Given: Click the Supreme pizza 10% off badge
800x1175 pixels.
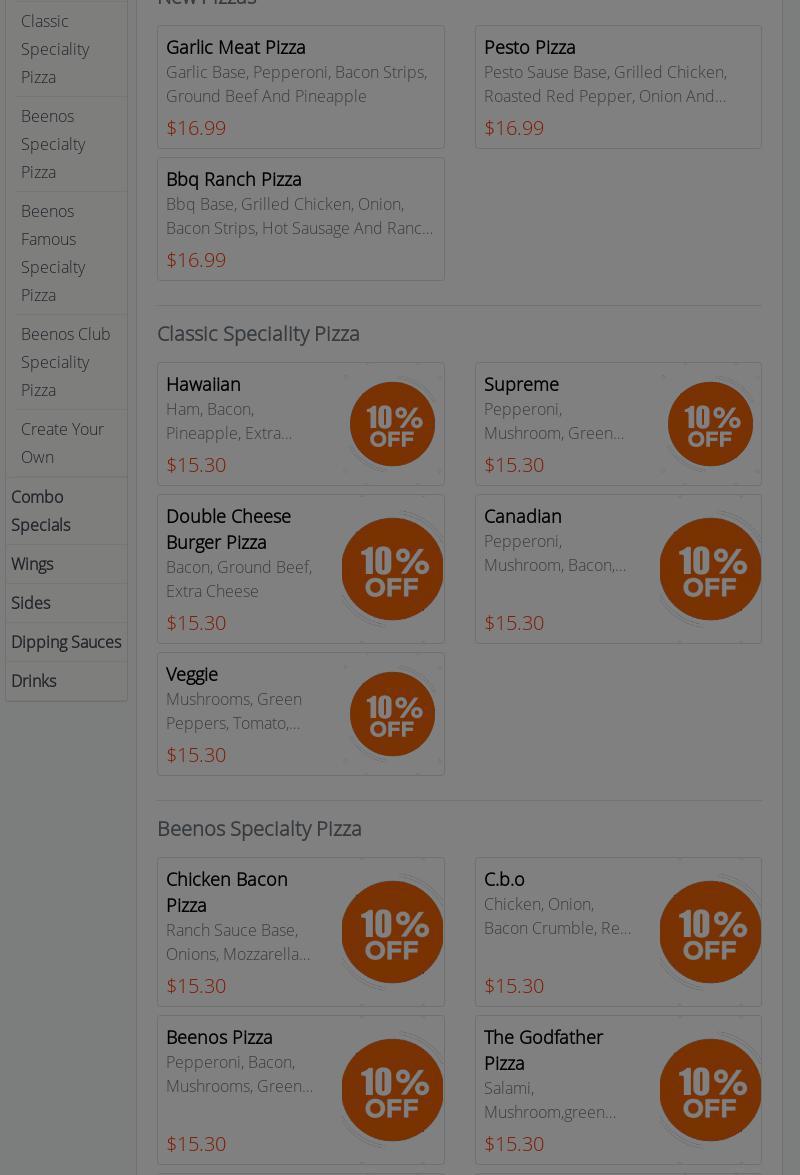Looking at the screenshot, I should click(710, 424).
